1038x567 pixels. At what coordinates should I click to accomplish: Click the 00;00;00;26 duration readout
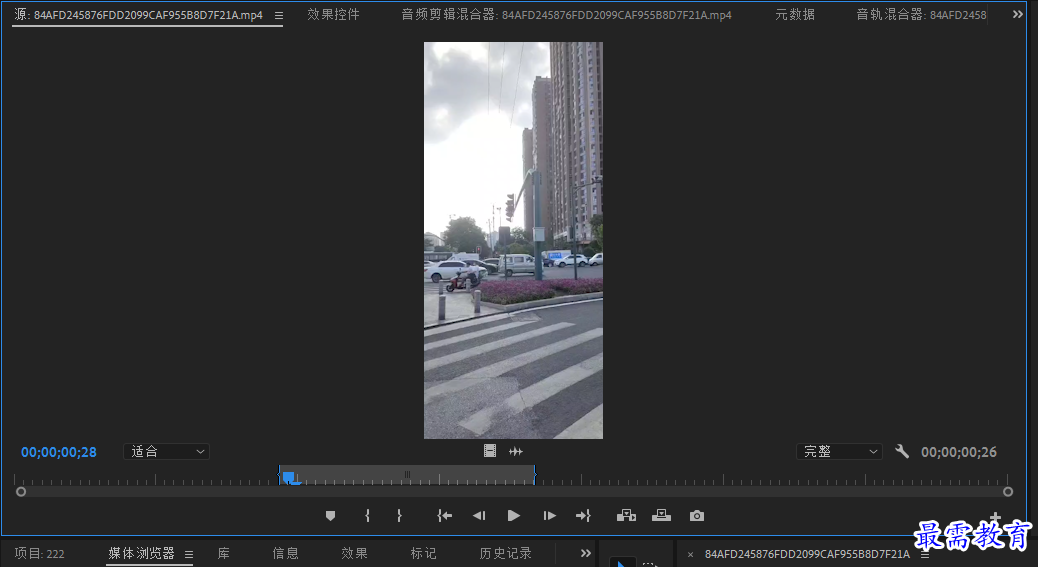pyautogui.click(x=959, y=452)
